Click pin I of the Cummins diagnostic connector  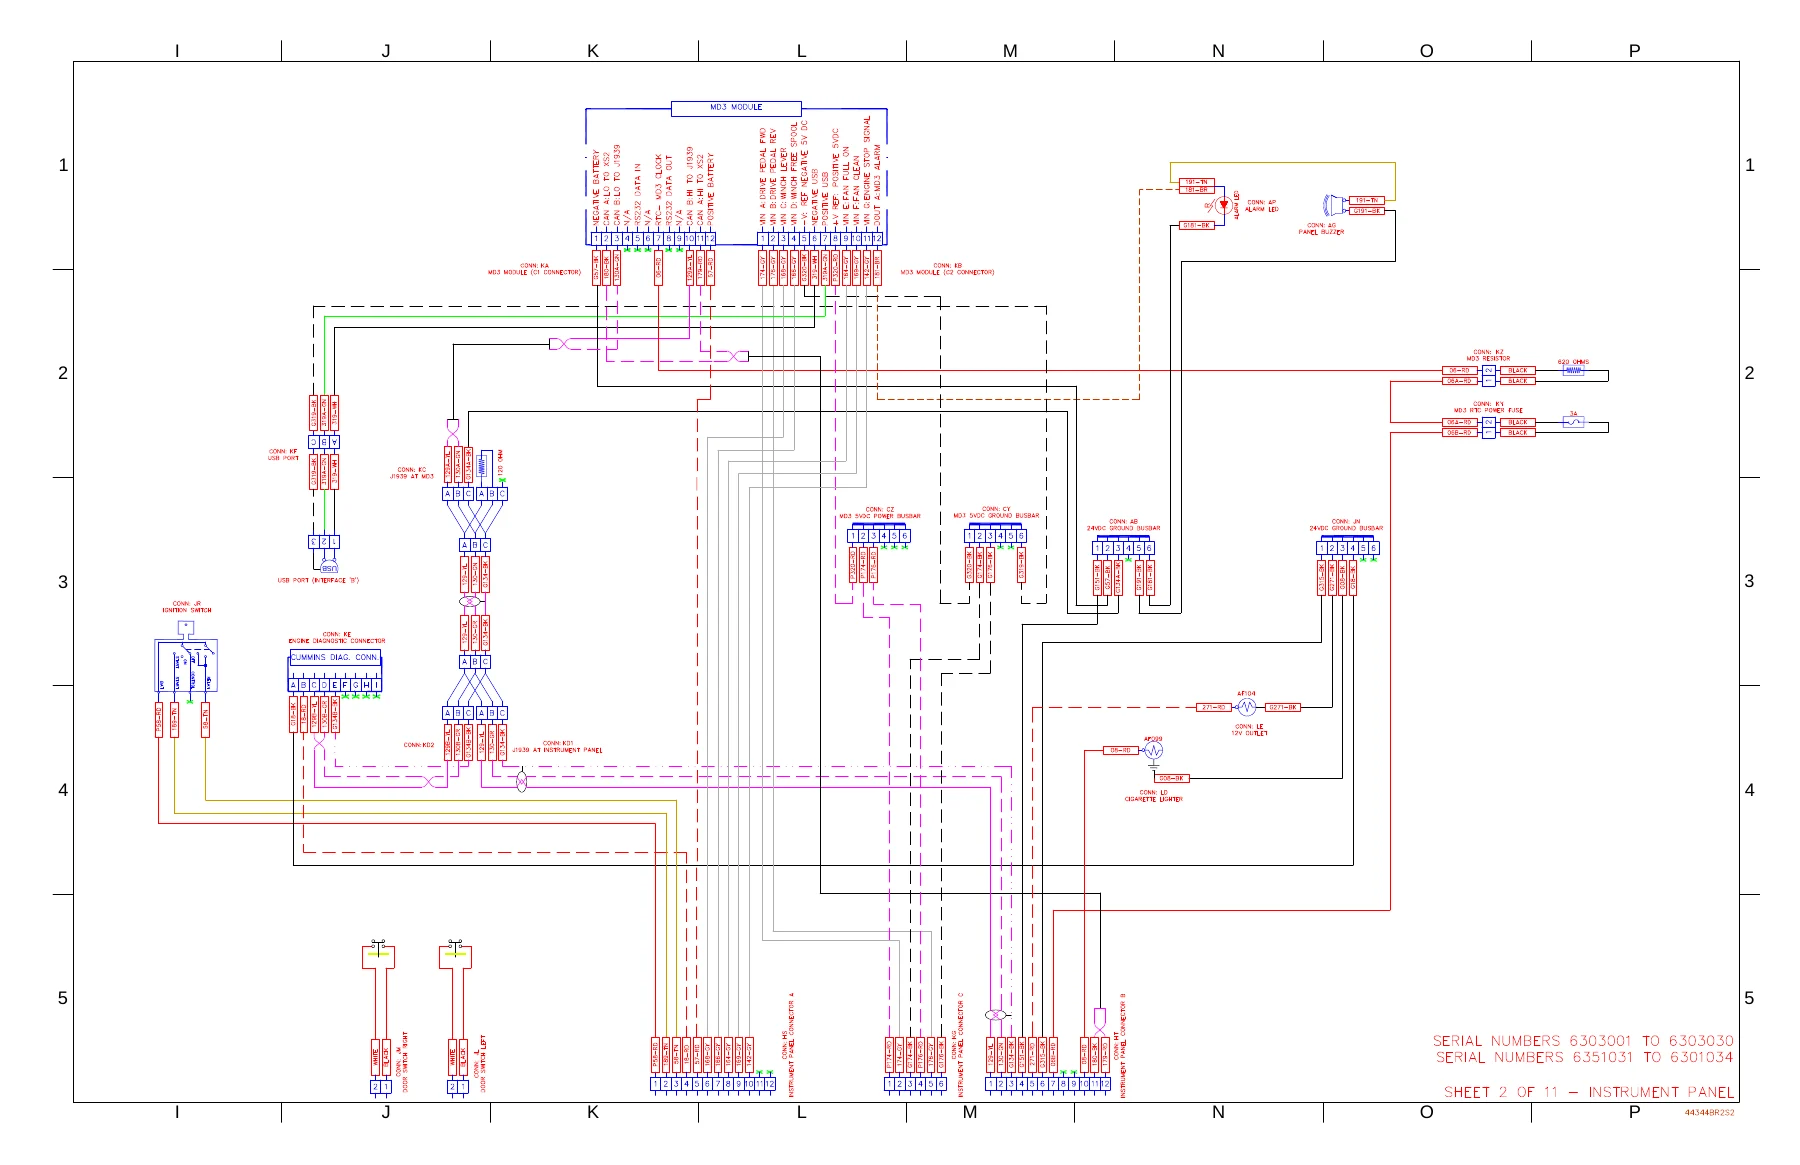point(377,685)
